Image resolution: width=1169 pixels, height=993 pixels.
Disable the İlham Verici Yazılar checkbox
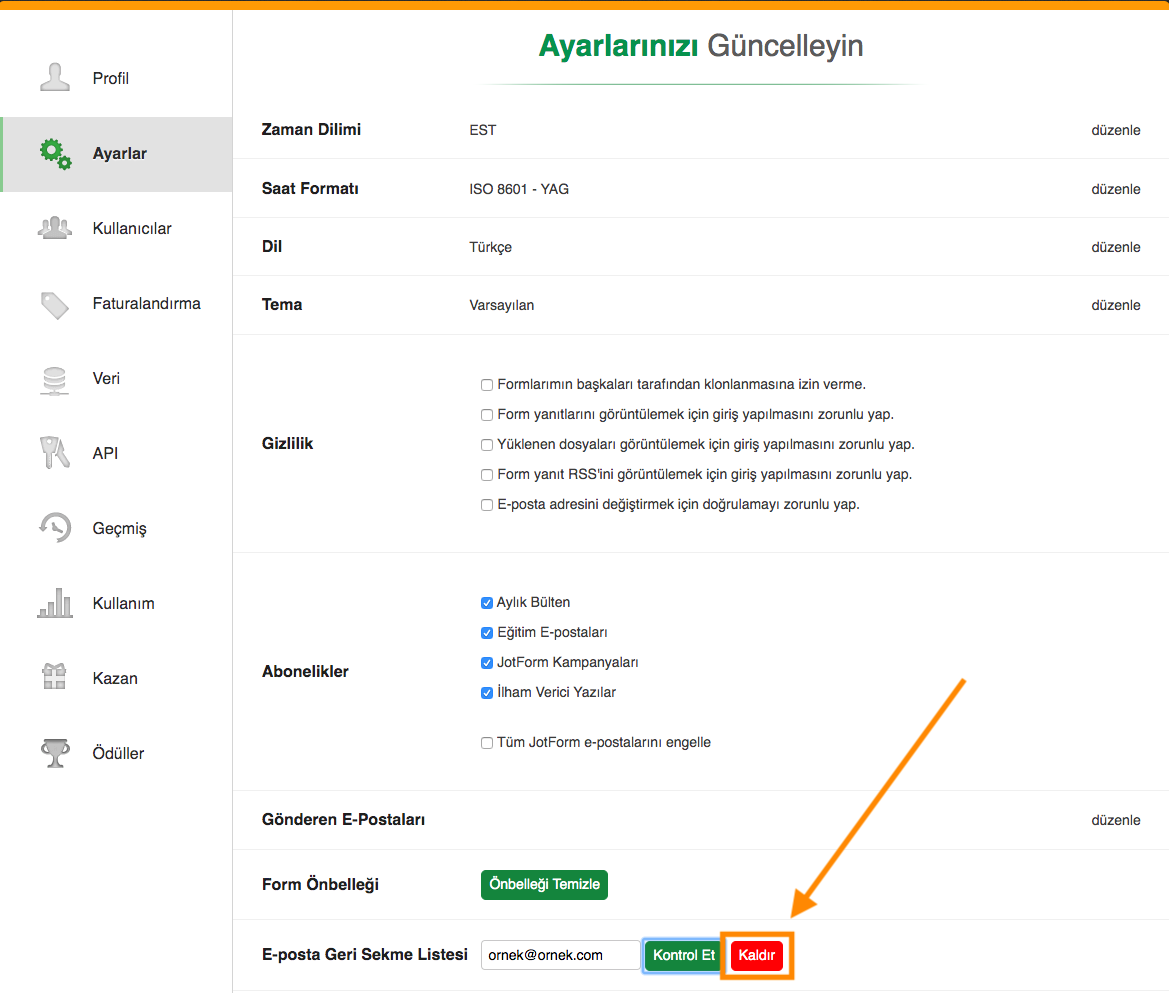pos(487,692)
